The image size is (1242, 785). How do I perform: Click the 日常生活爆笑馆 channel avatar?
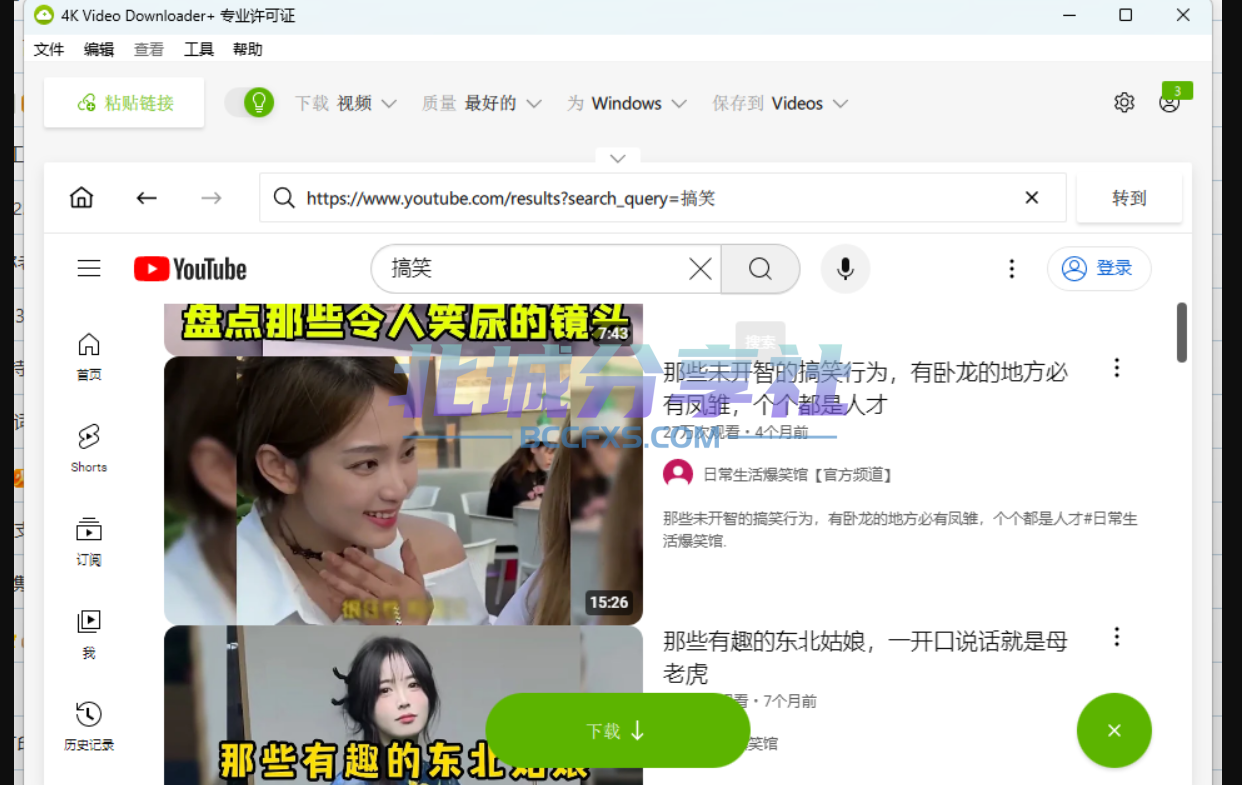(x=678, y=474)
